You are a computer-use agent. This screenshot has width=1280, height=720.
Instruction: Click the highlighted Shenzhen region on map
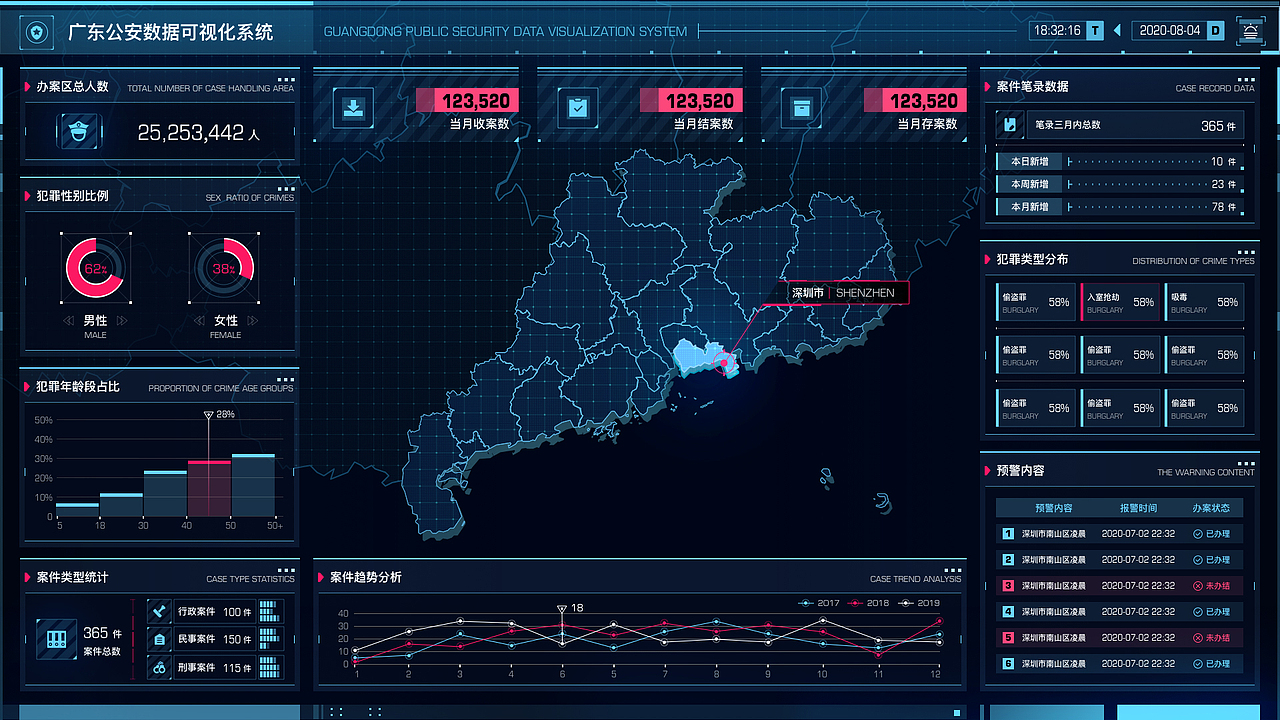click(700, 356)
